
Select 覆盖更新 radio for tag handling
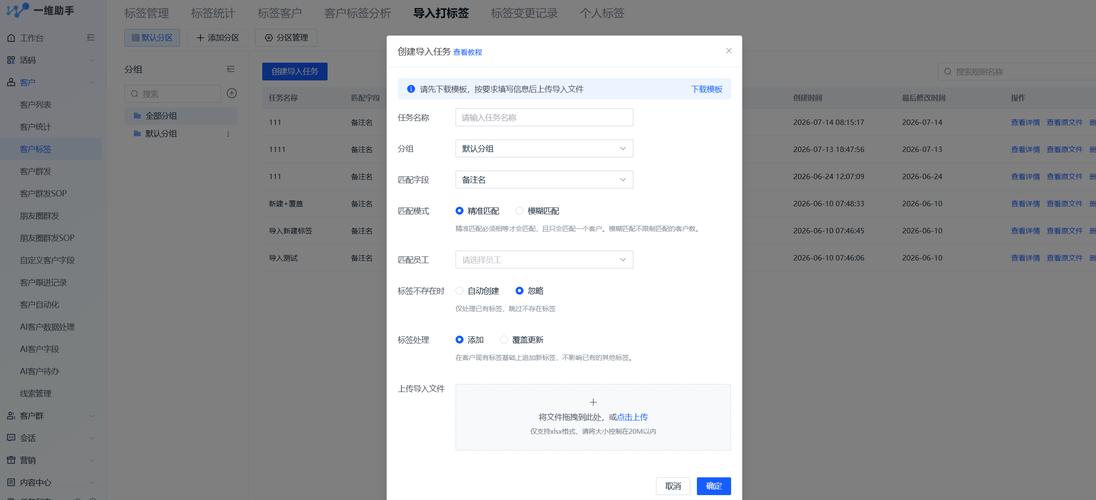504,340
